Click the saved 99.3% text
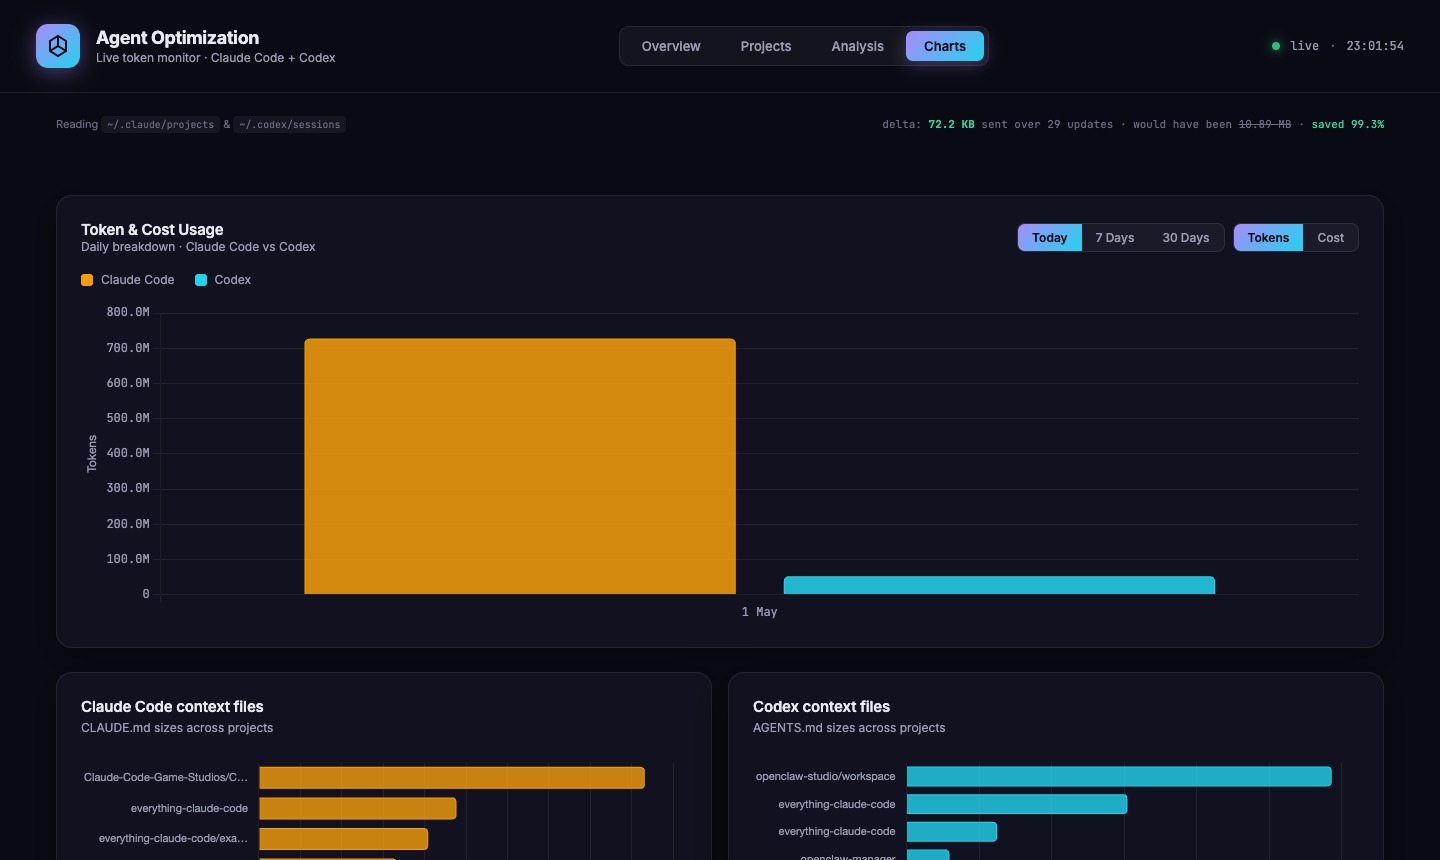Screen dimensions: 1440x860 point(1348,125)
